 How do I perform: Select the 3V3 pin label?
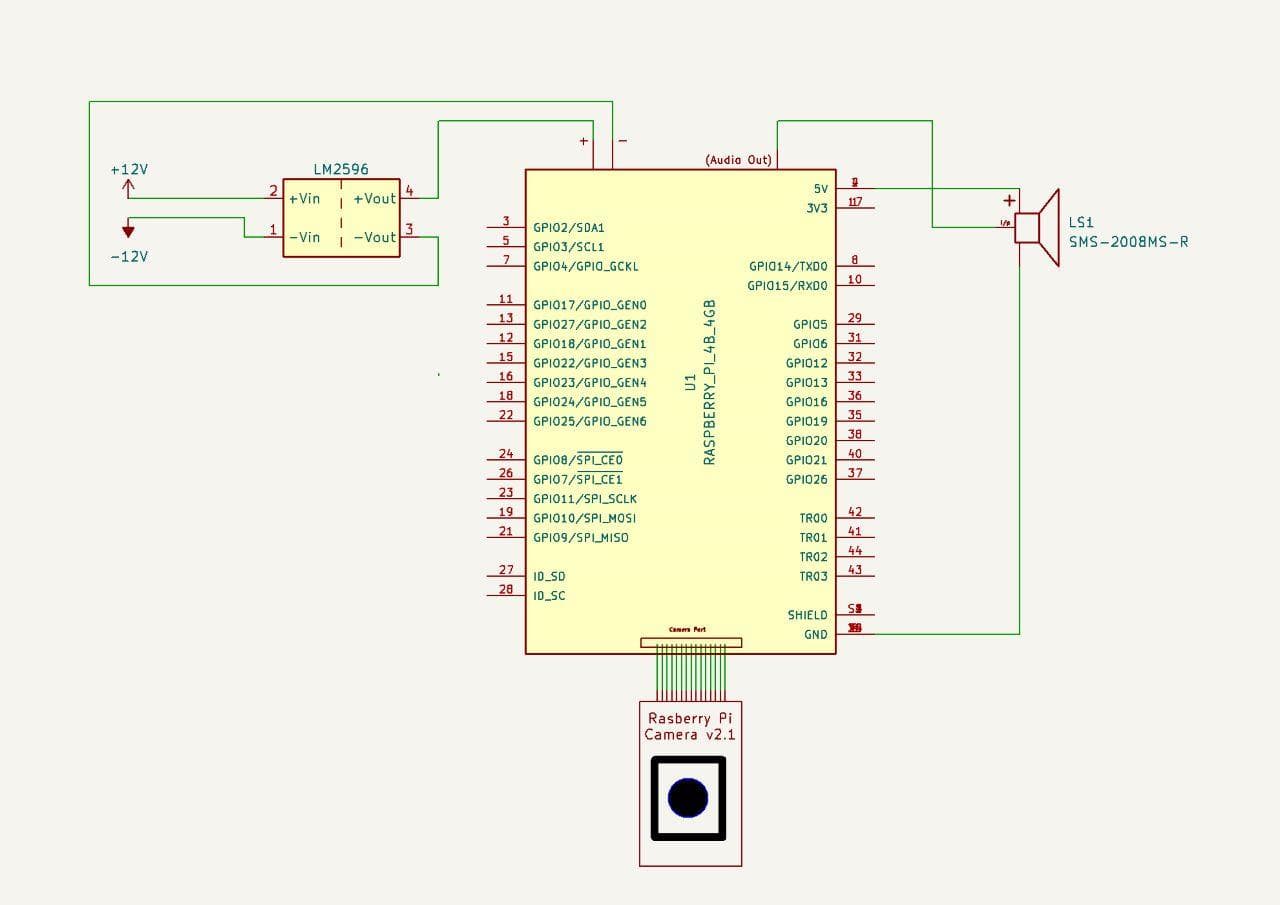click(817, 208)
